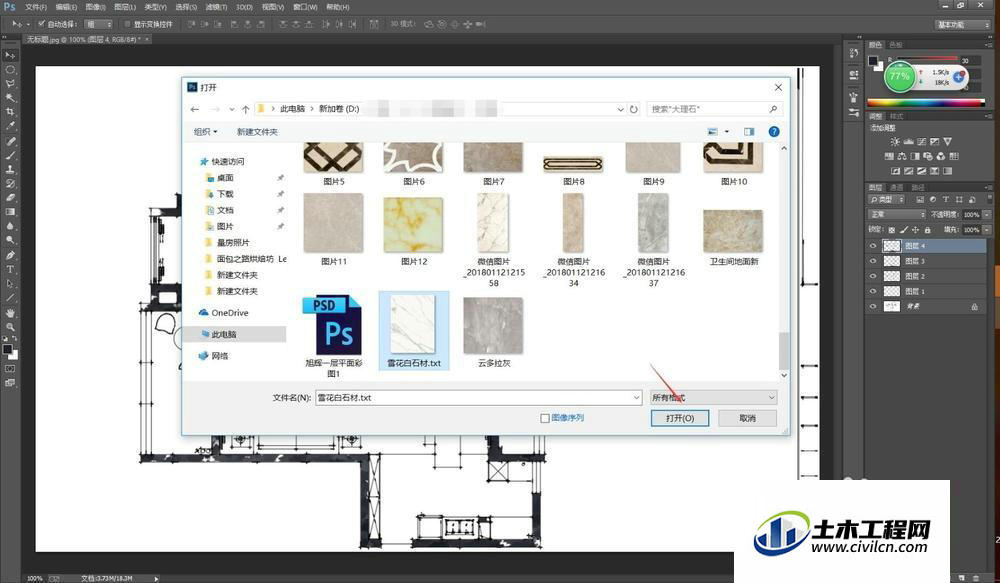
Task: Toggle the 显示变换控件 checkbox
Action: (x=128, y=24)
